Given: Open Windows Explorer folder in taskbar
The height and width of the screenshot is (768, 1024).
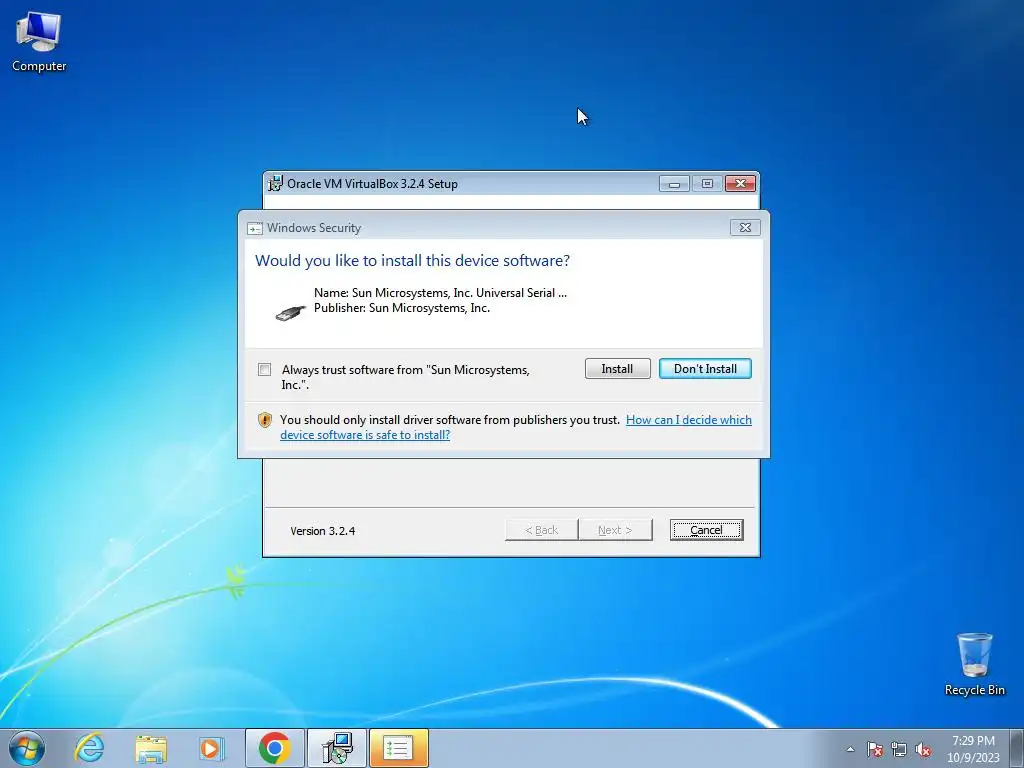Looking at the screenshot, I should point(151,748).
